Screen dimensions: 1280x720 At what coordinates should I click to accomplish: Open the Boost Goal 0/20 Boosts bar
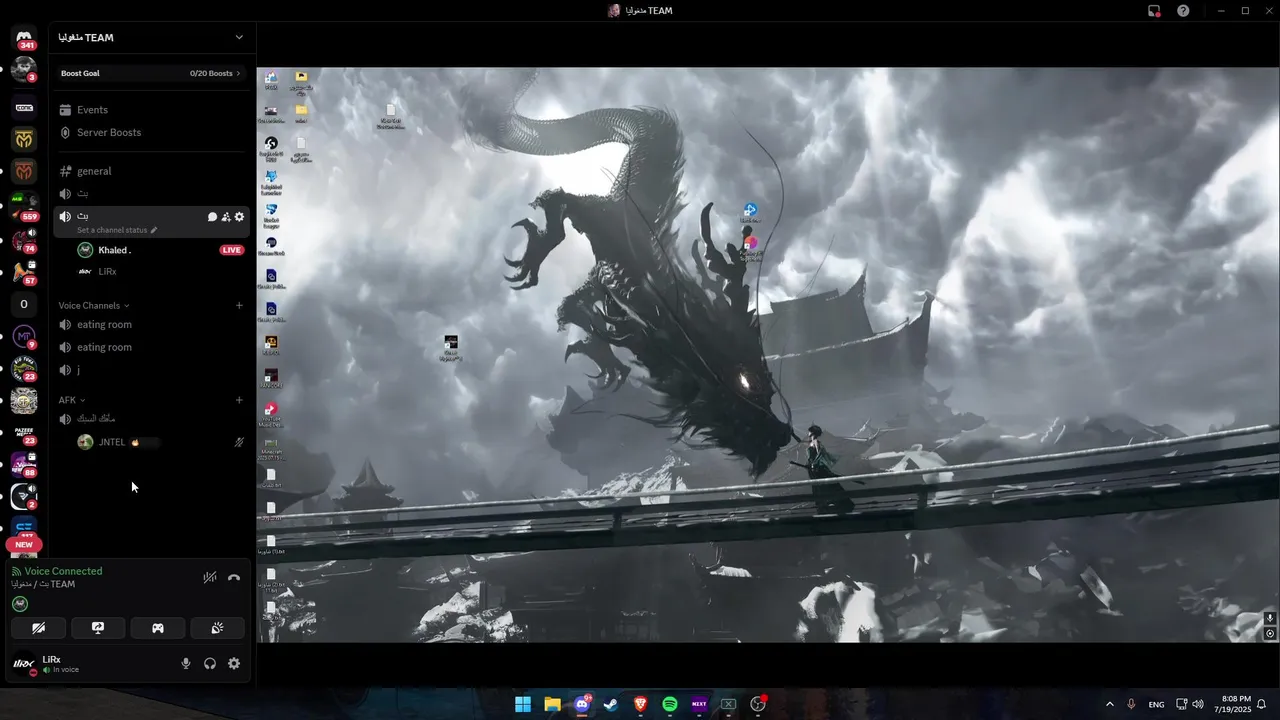click(x=151, y=73)
